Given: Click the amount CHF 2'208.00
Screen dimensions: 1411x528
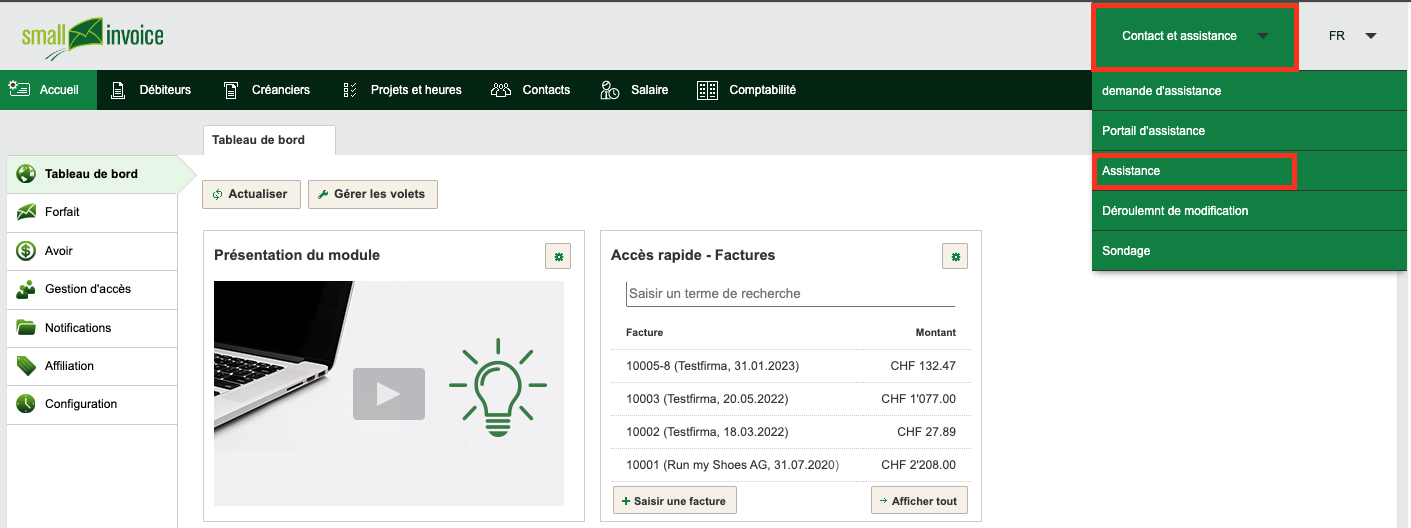Looking at the screenshot, I should tap(918, 465).
